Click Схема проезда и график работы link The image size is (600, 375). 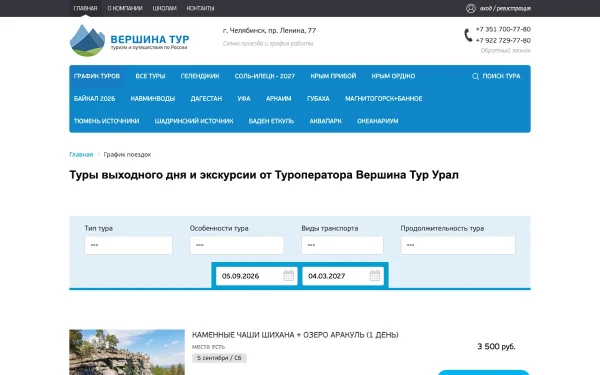pyautogui.click(x=268, y=44)
